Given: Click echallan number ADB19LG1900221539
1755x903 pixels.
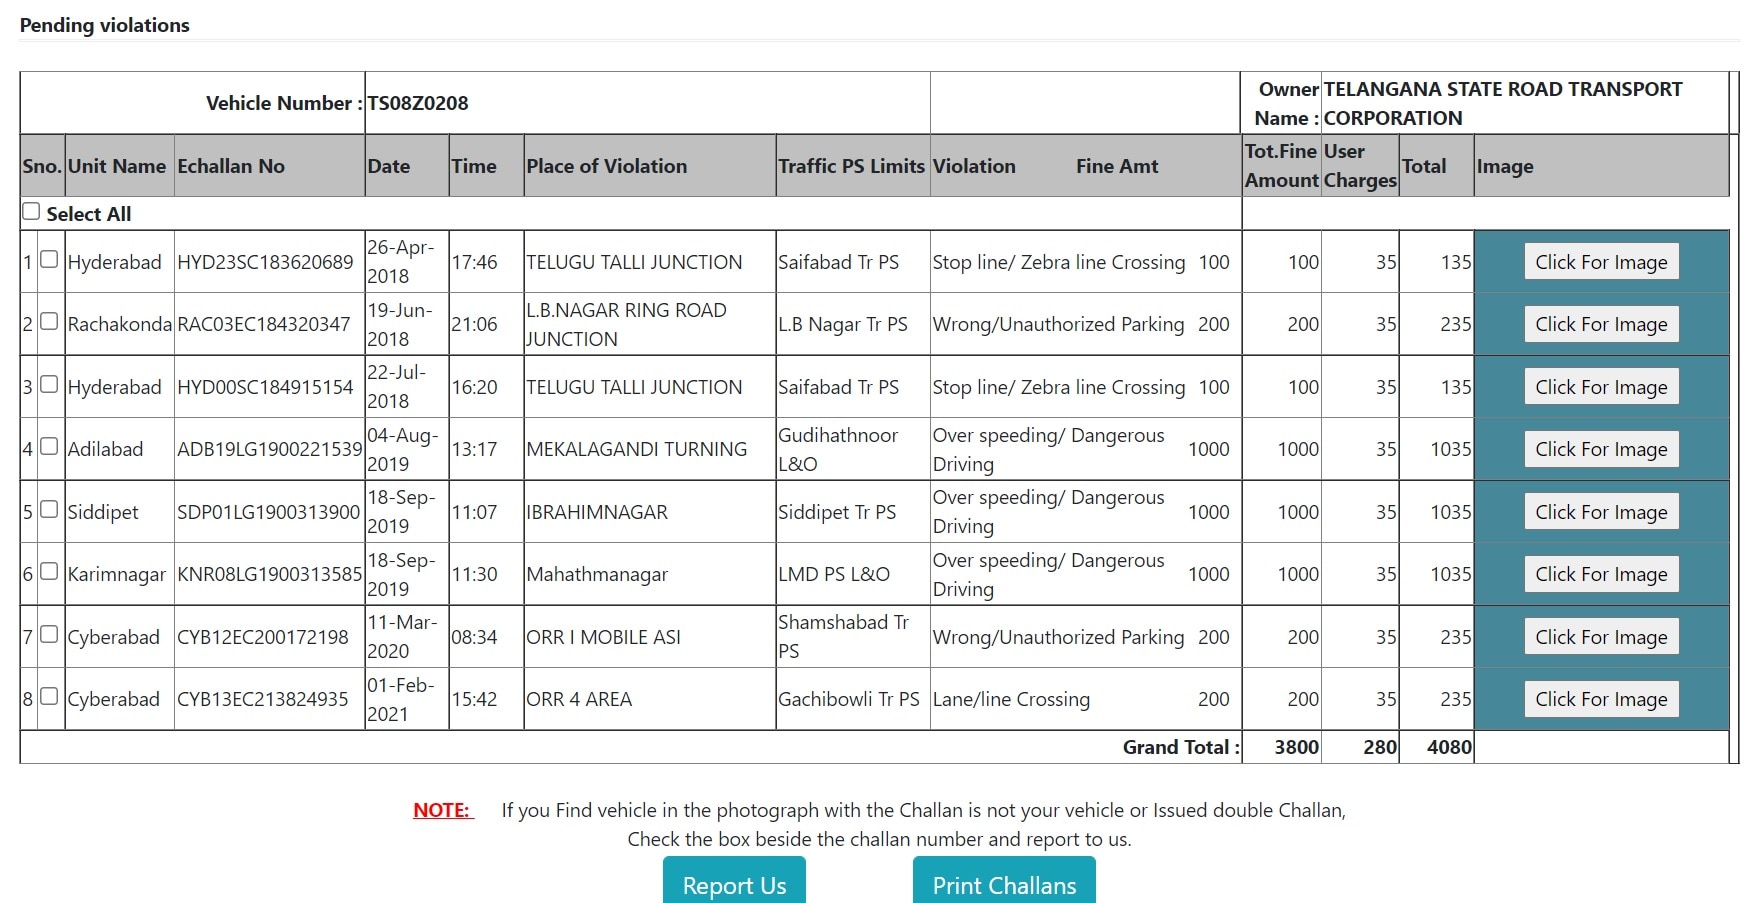Looking at the screenshot, I should [x=269, y=449].
